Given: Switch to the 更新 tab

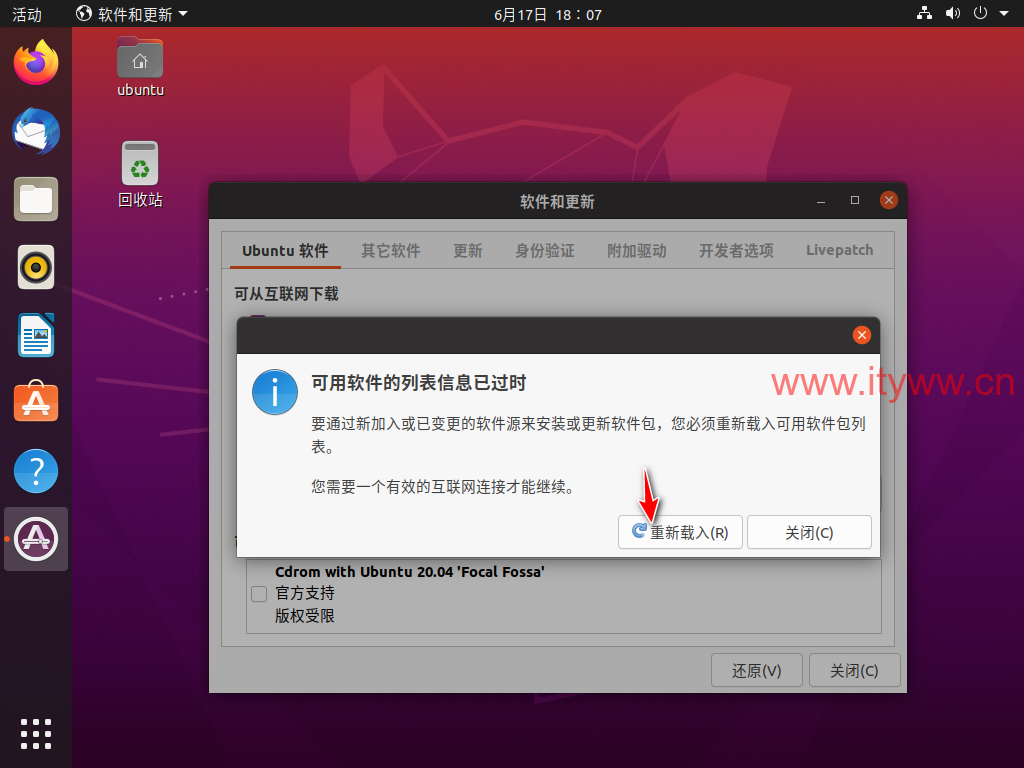Looking at the screenshot, I should (468, 251).
